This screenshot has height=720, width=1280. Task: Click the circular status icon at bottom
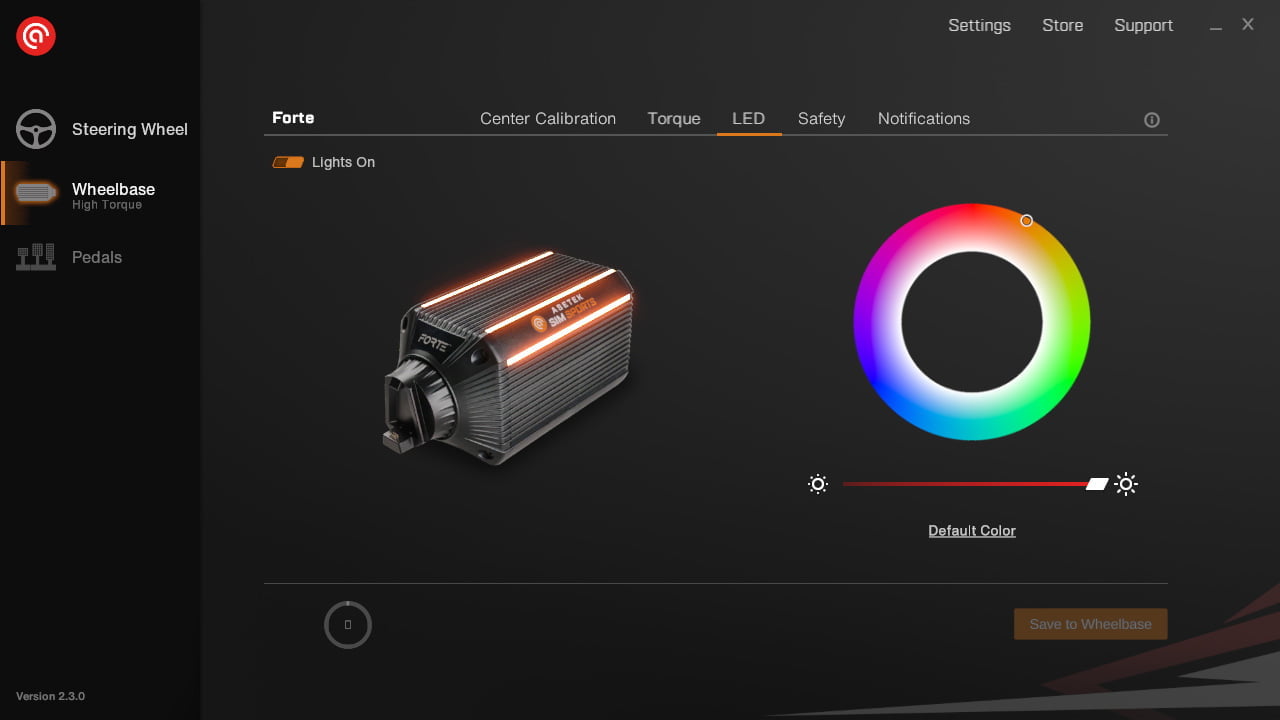click(348, 624)
